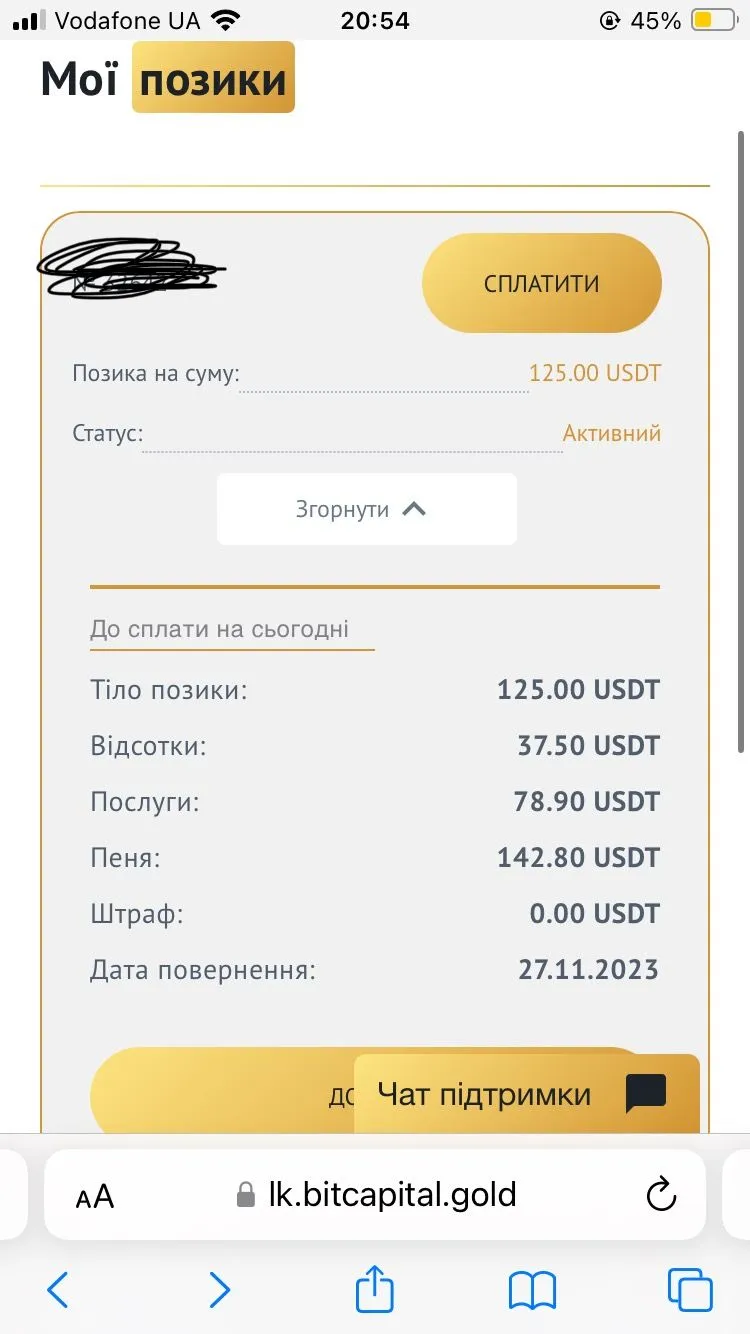
Task: Tap the partially hidden gold button below
Action: 220,1094
